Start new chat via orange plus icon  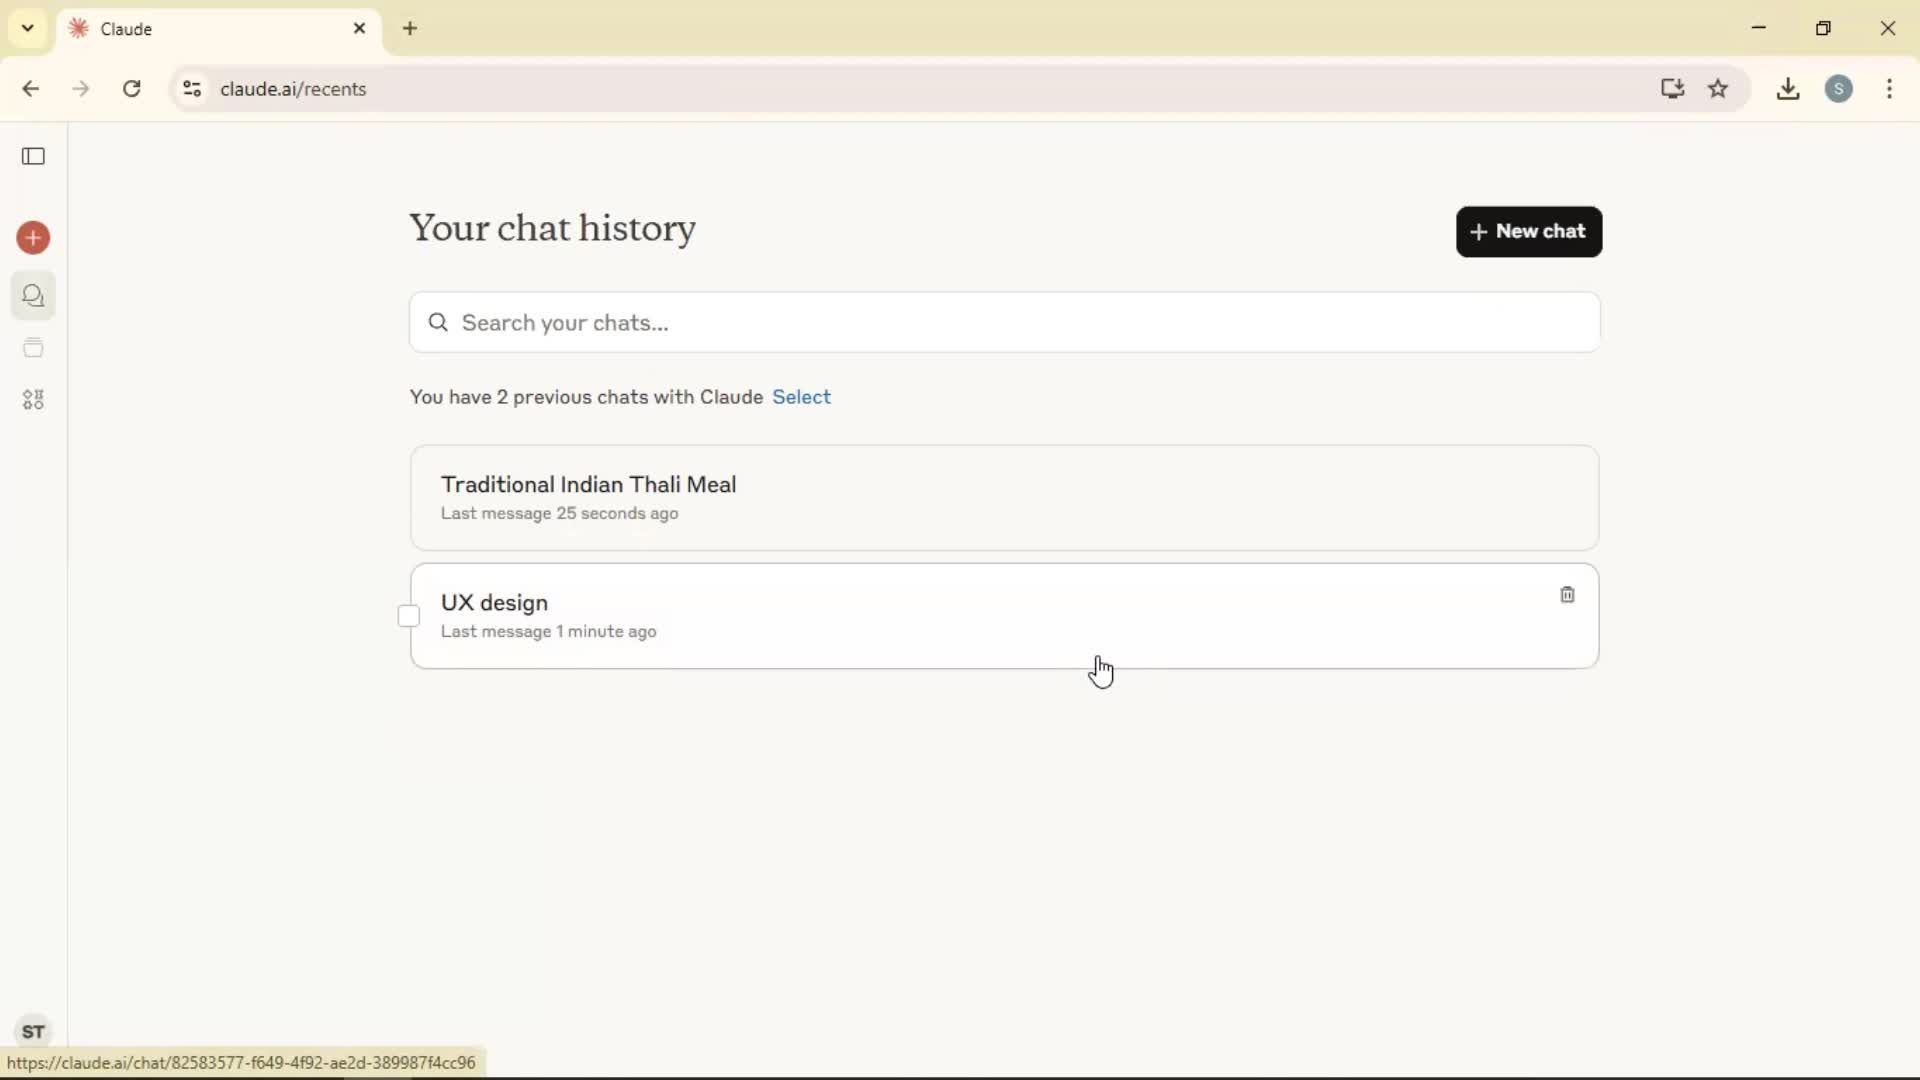(33, 238)
